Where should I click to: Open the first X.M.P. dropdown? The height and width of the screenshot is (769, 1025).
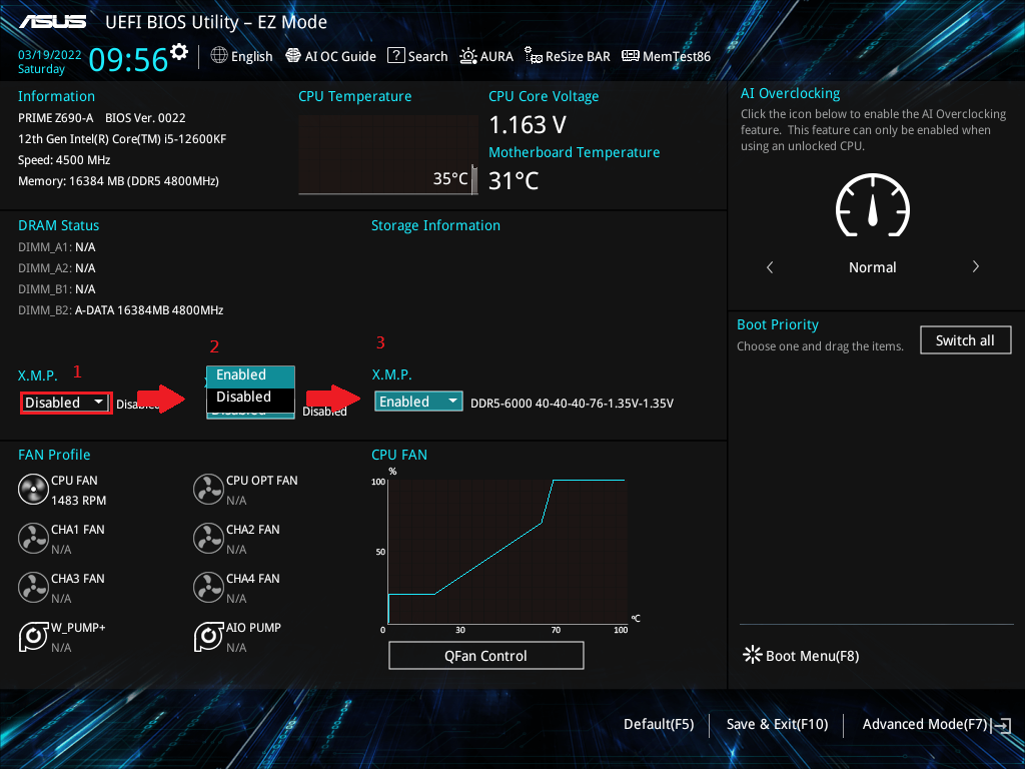click(65, 402)
